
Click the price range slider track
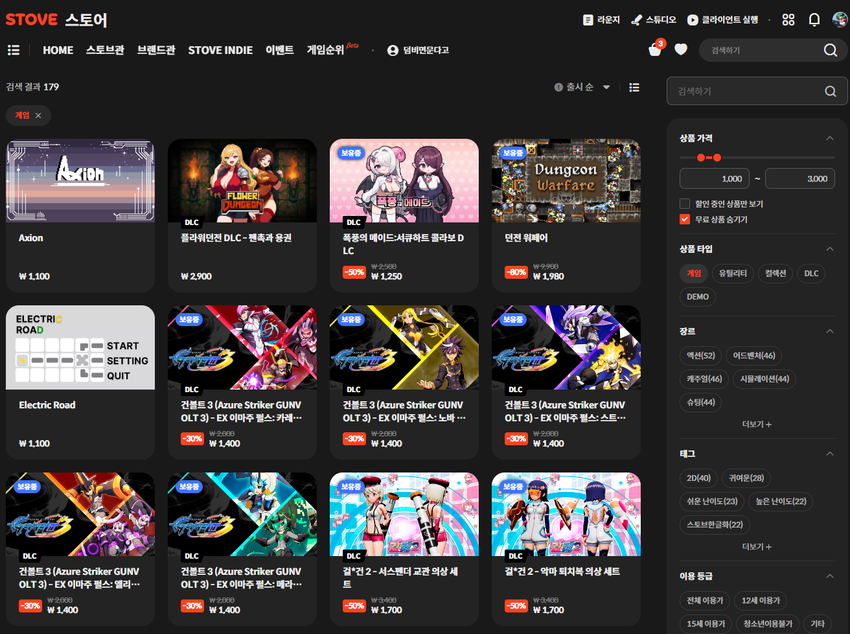tap(757, 158)
